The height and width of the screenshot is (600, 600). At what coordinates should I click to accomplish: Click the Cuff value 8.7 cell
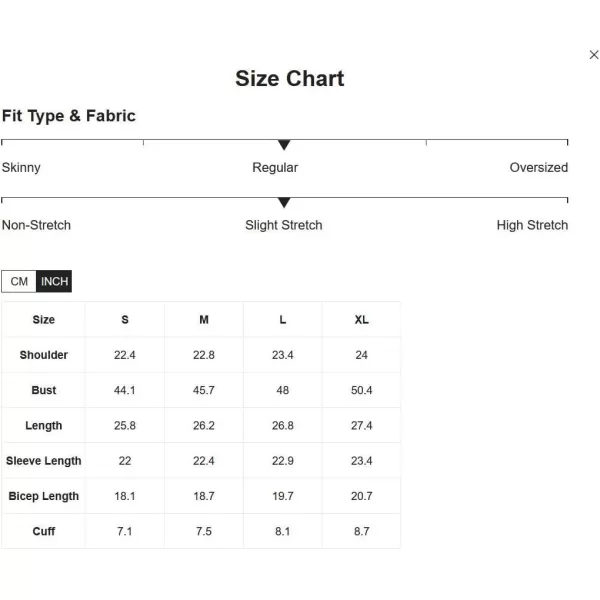[x=362, y=531]
